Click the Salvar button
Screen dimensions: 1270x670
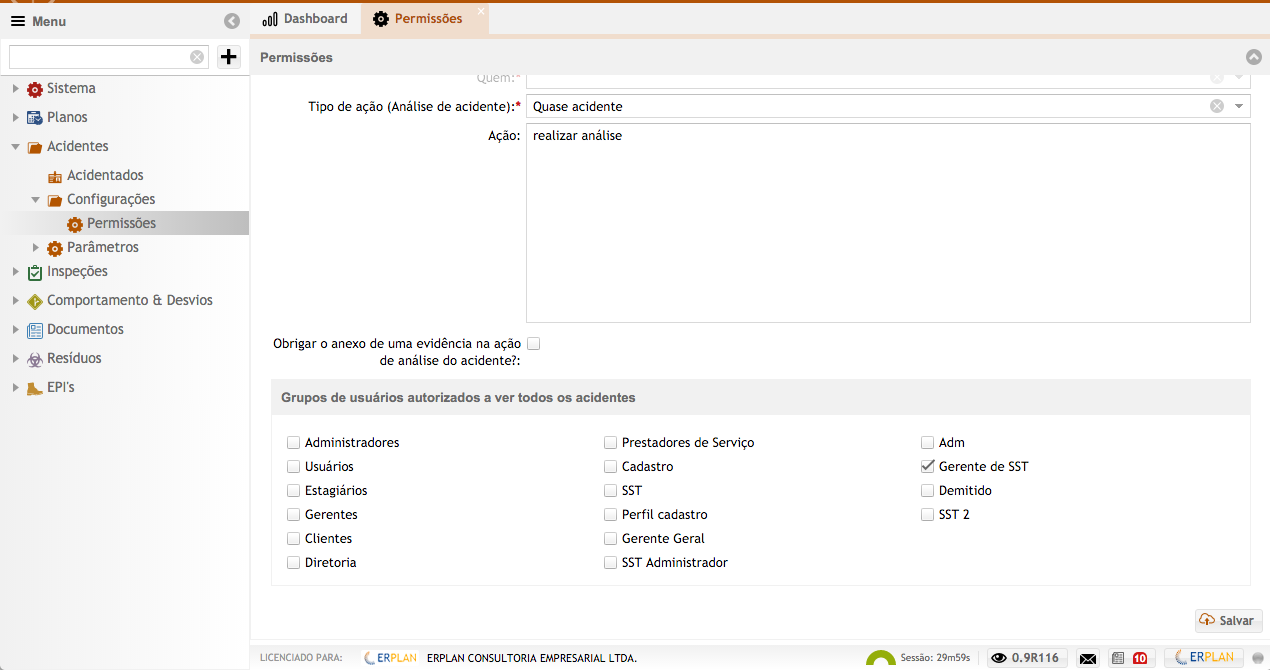click(1229, 621)
